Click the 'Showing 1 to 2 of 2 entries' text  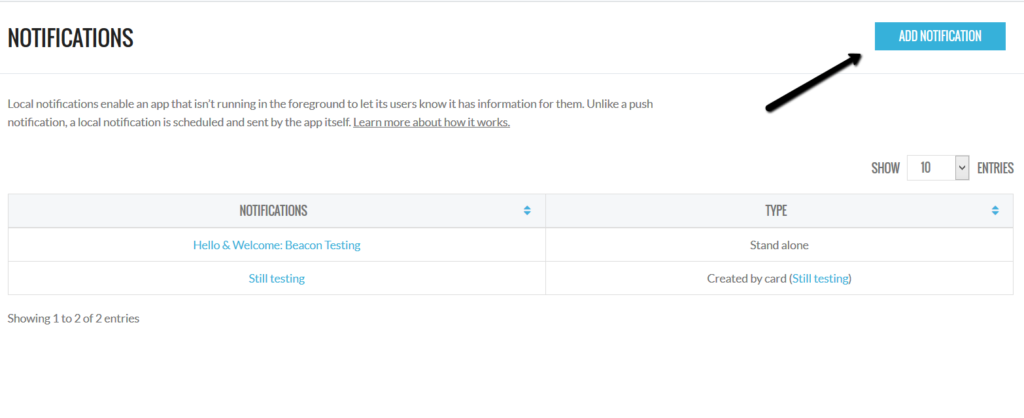coord(73,319)
